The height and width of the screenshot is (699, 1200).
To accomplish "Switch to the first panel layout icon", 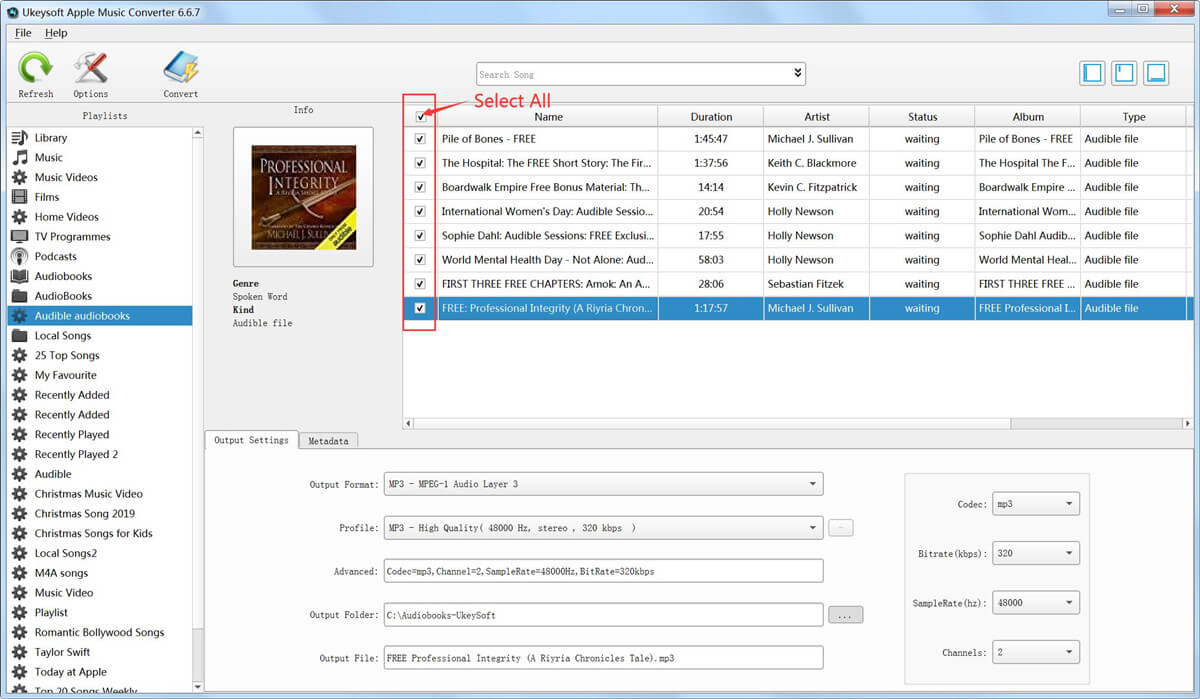I will (x=1092, y=73).
